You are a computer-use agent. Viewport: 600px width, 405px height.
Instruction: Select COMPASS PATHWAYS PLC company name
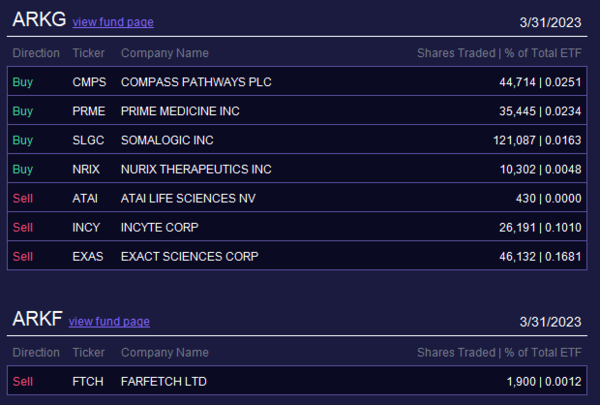tap(196, 82)
